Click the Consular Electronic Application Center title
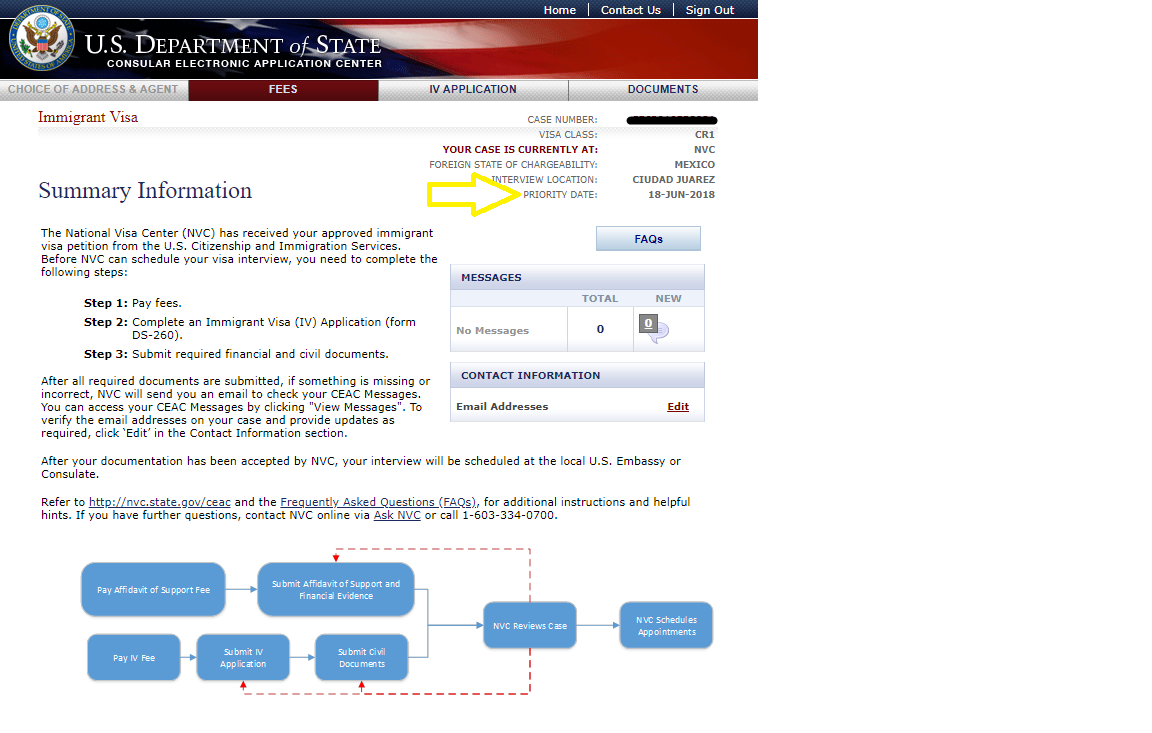Image resolution: width=1152 pixels, height=733 pixels. (244, 64)
